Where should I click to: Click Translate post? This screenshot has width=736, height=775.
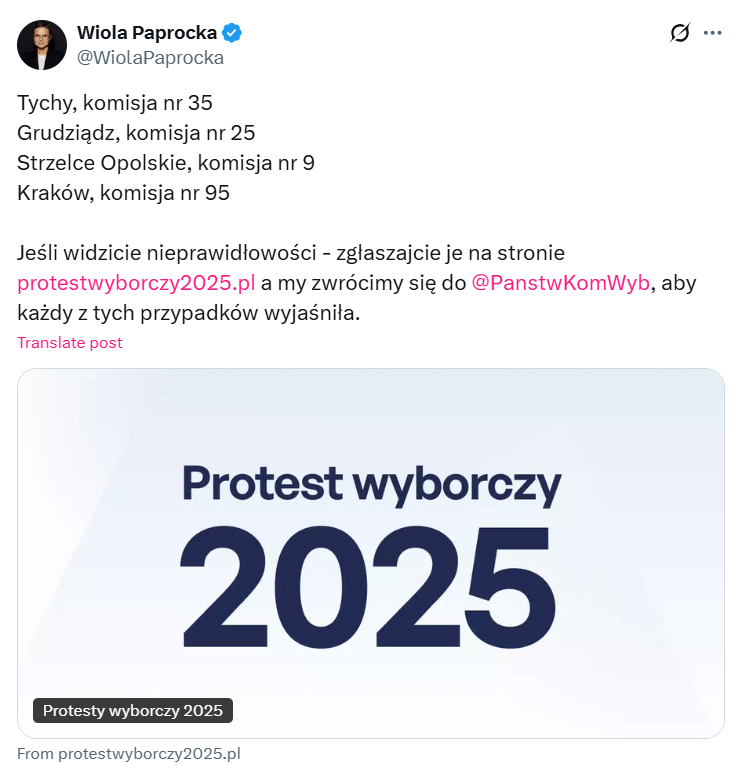(x=70, y=342)
